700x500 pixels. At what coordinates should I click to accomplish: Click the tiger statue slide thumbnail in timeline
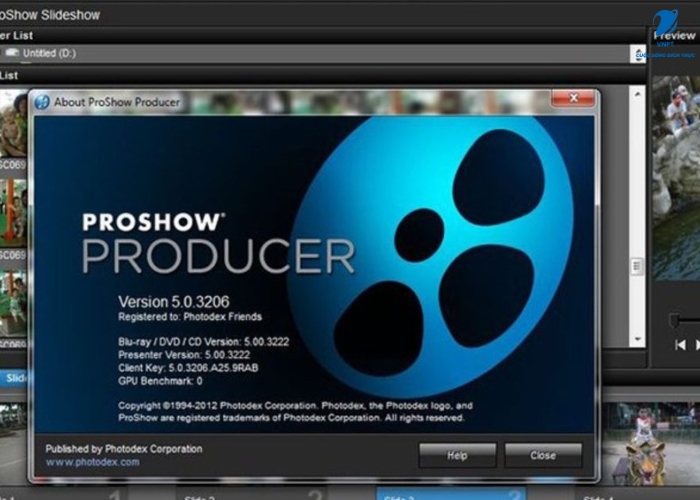[650, 444]
